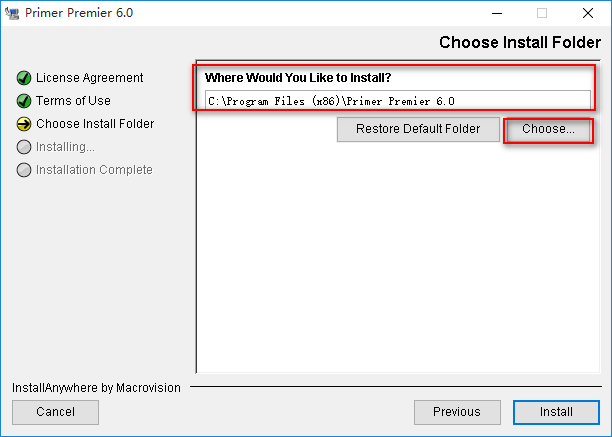
Task: Abort setup with the Cancel button
Action: coord(55,412)
